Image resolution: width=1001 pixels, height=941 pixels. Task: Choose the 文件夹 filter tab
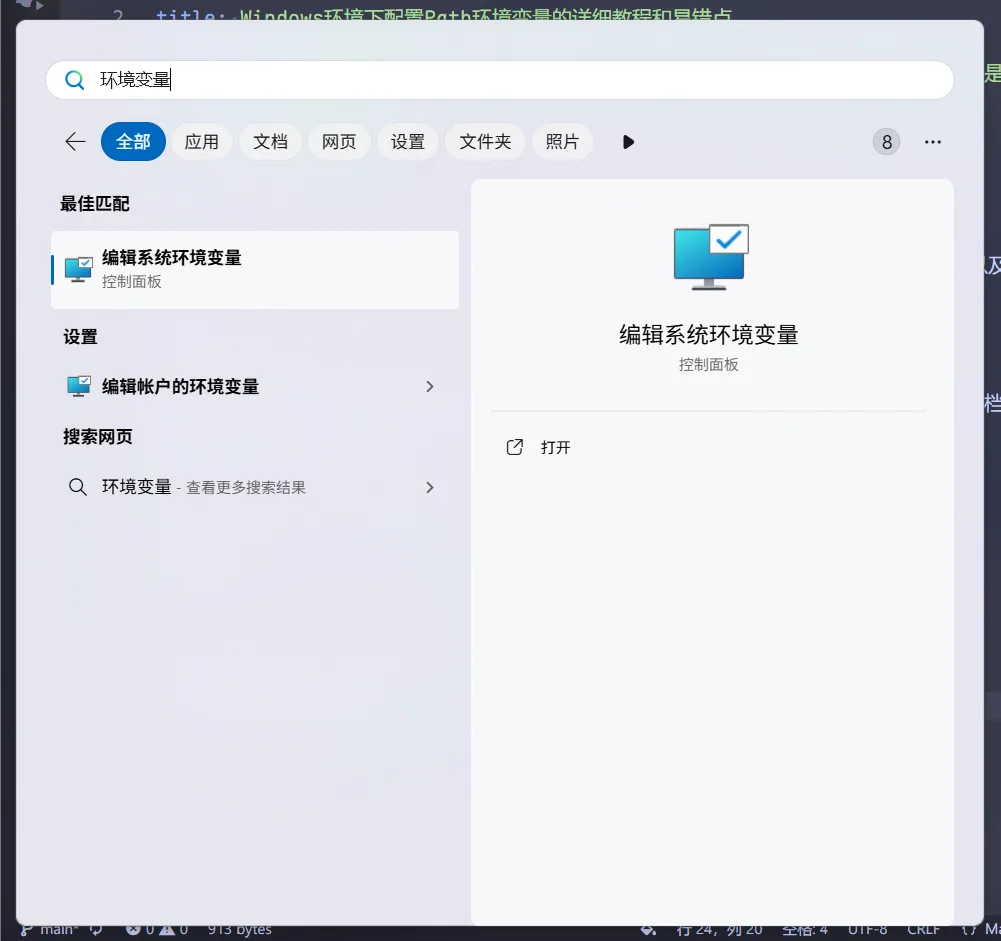click(485, 142)
